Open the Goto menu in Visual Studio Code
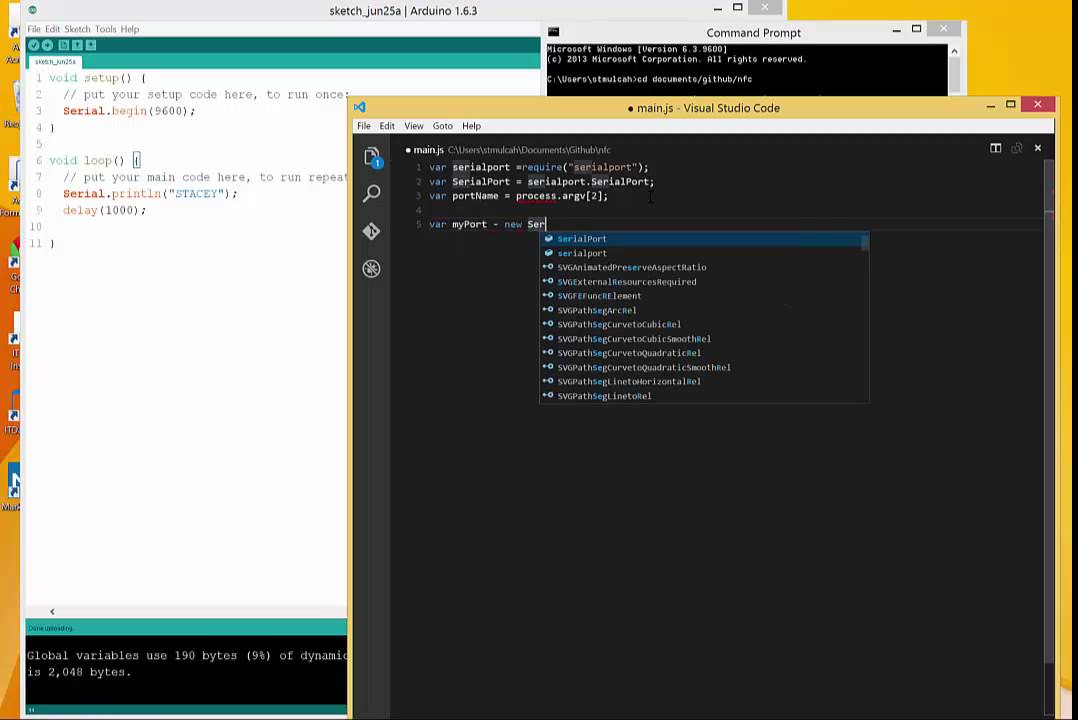The width and height of the screenshot is (1078, 720). tap(443, 126)
